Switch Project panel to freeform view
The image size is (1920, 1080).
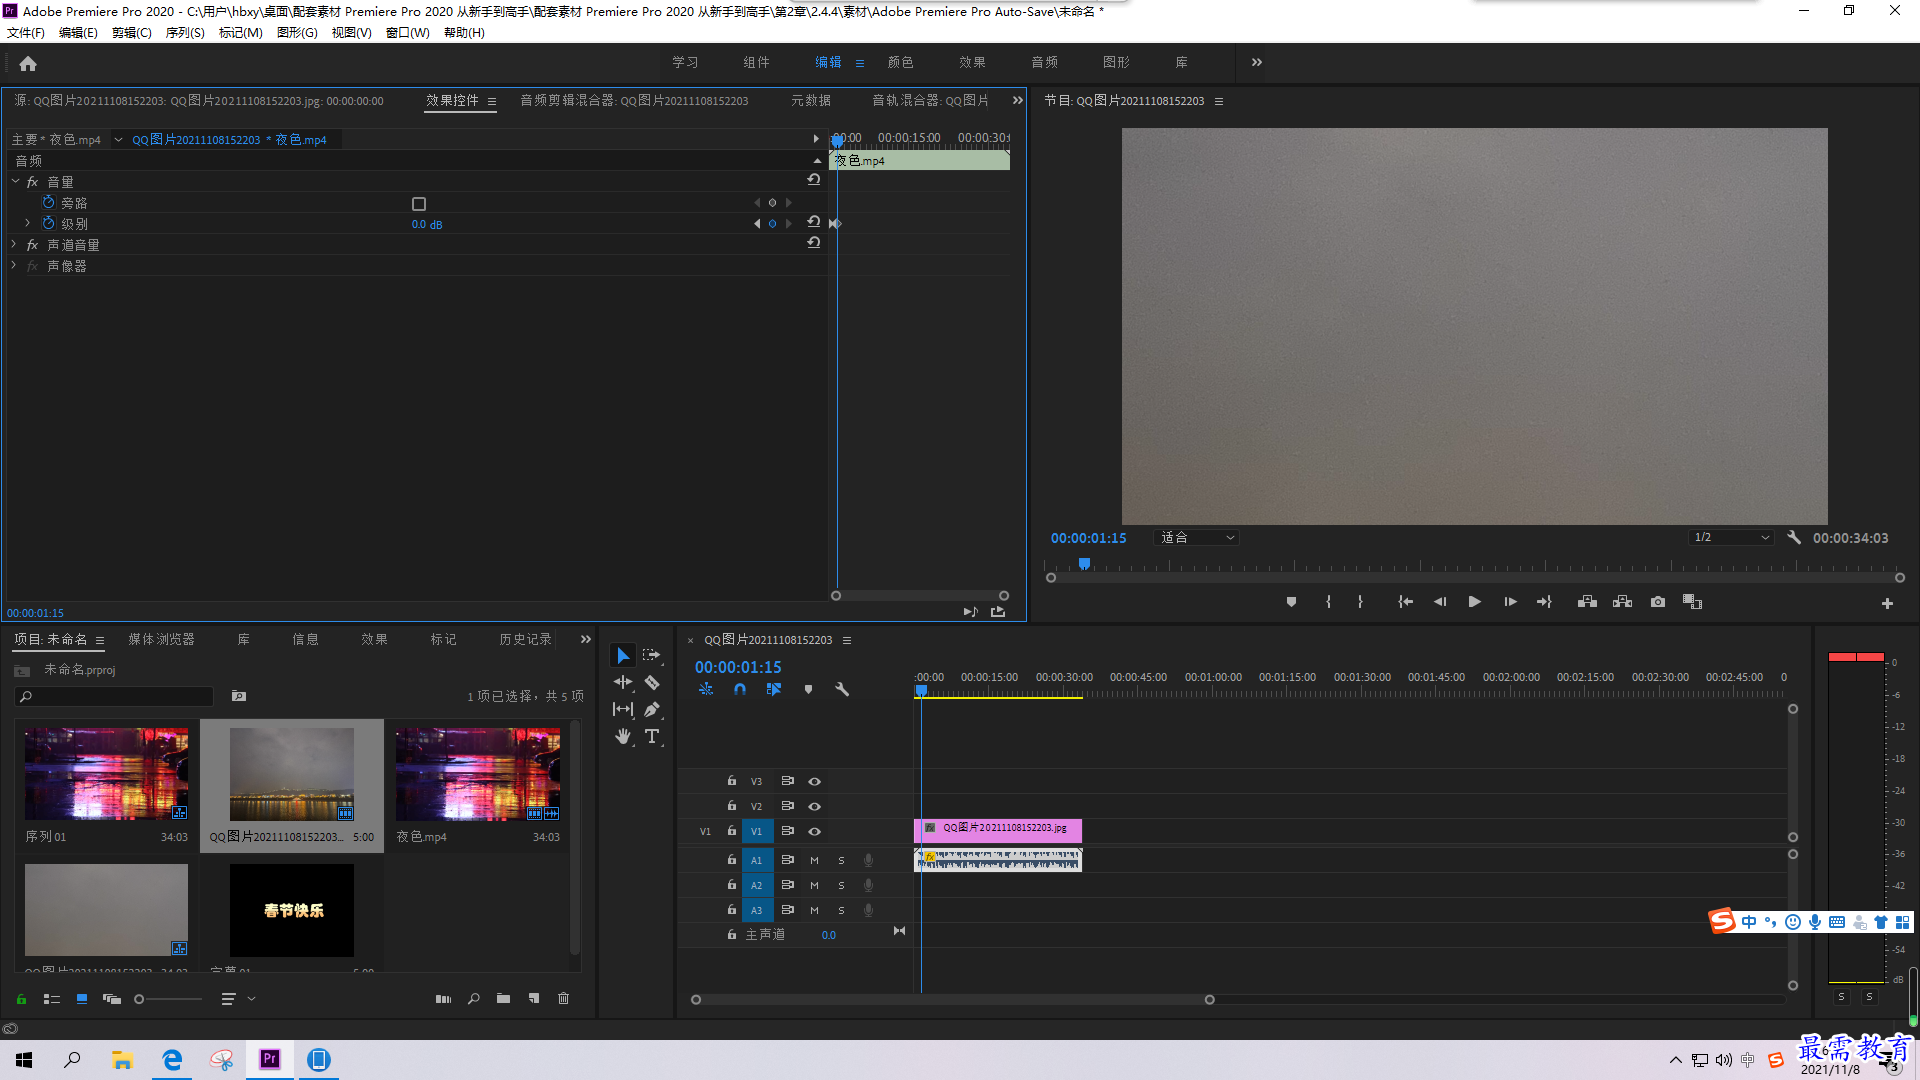click(112, 998)
